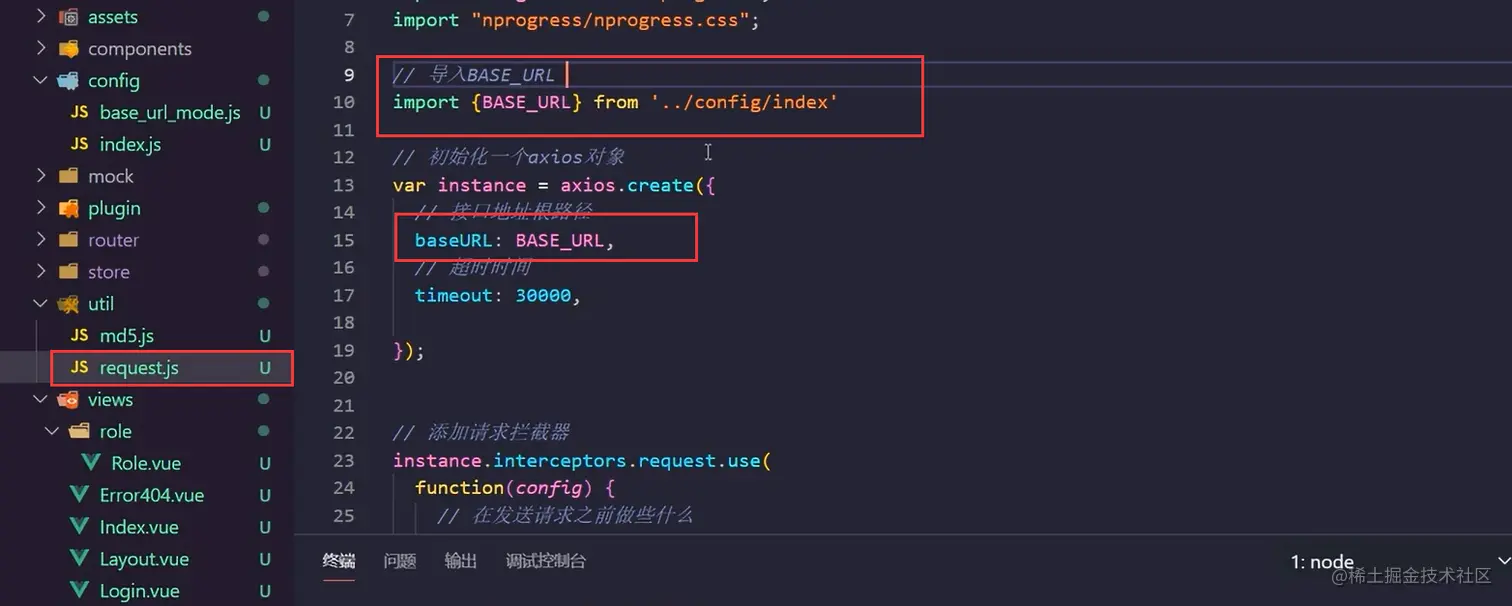Image resolution: width=1512 pixels, height=606 pixels.
Task: Click Vue icon of Role.vue
Action: pos(91,463)
